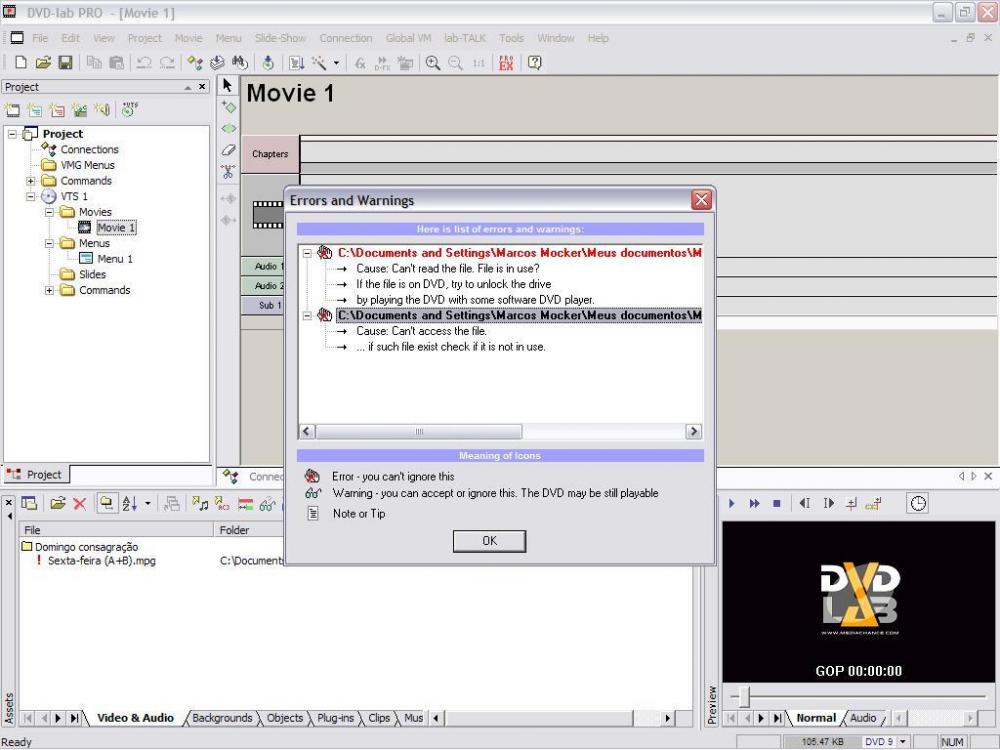Select Menu 1 in project tree
This screenshot has width=1000, height=750.
[x=114, y=259]
